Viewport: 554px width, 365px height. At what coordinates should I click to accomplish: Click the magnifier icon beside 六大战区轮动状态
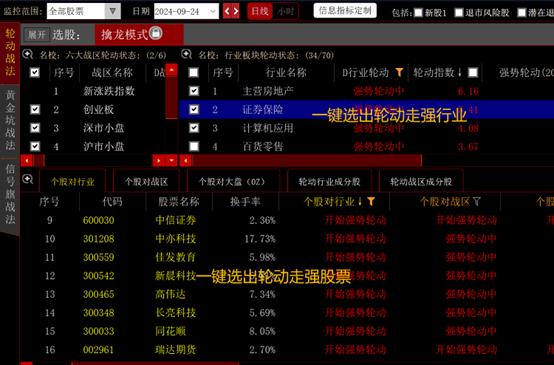coord(28,54)
